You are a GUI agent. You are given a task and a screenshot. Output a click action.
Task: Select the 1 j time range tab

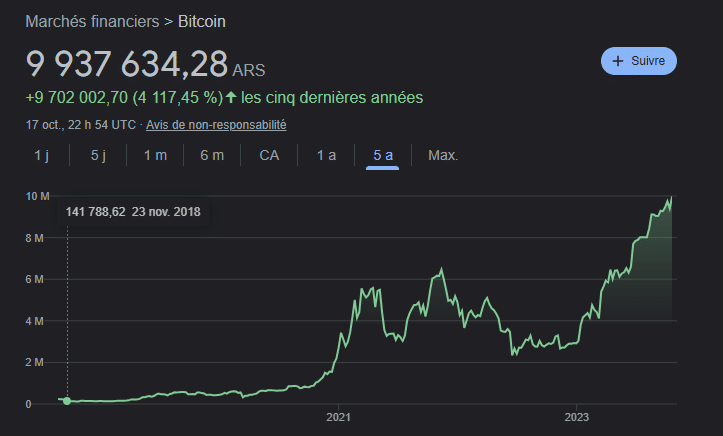click(x=41, y=155)
